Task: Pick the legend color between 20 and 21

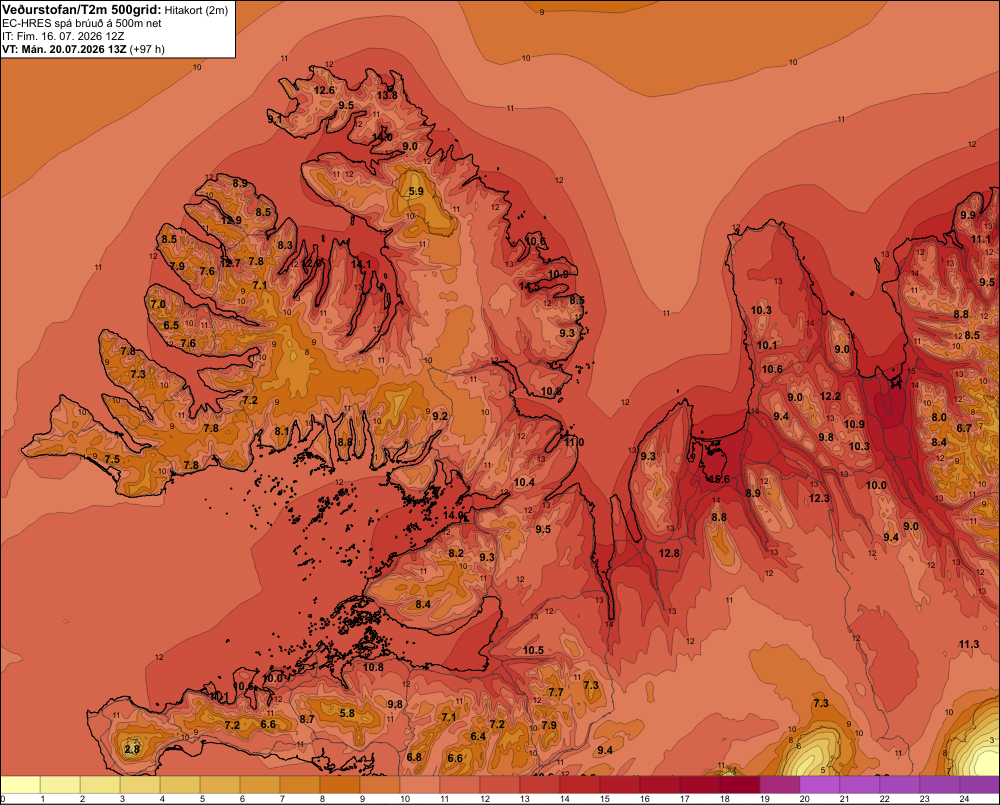Action: (820, 785)
